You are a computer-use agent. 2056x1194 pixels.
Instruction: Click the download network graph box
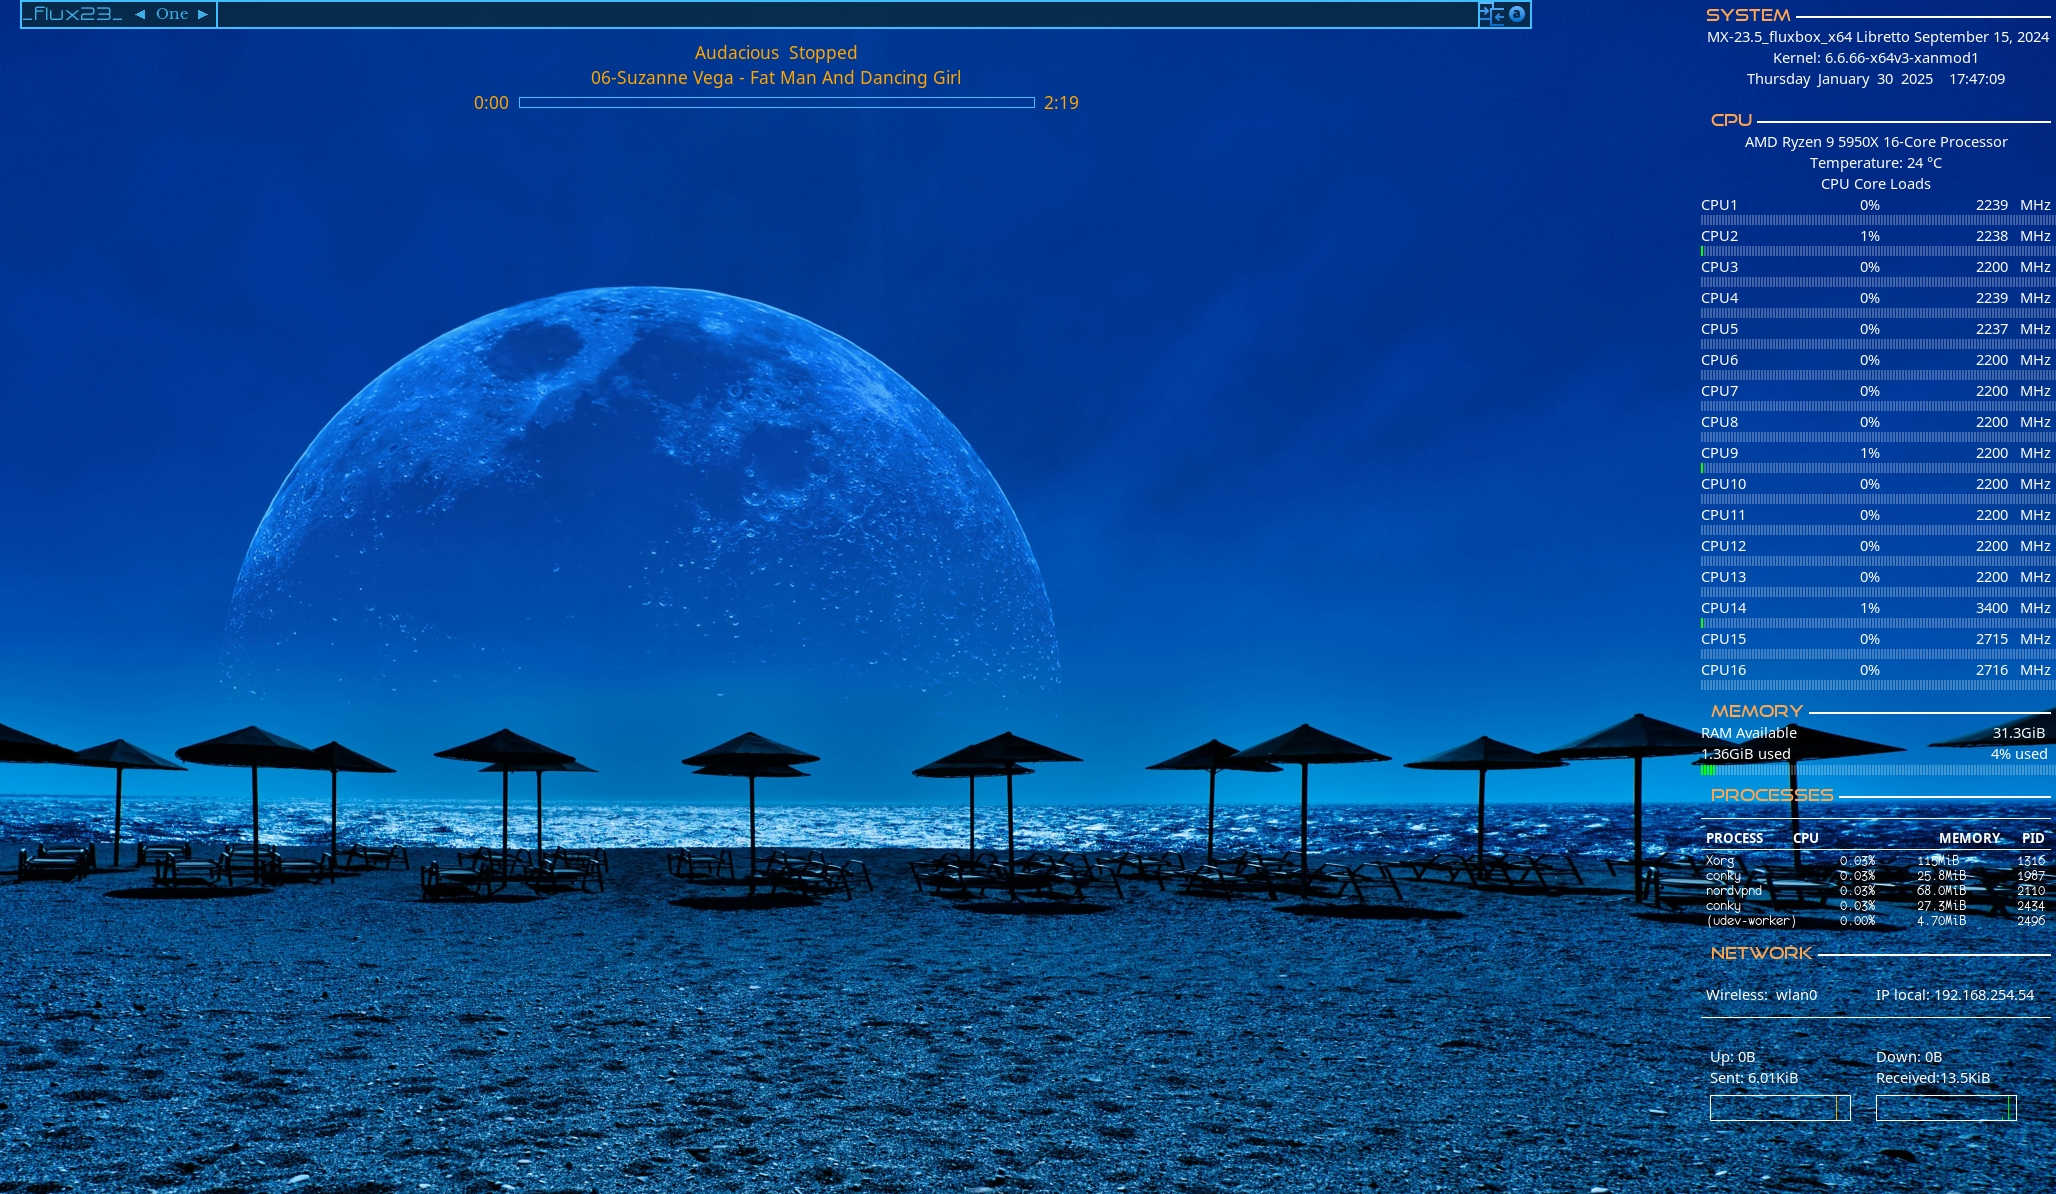[1946, 1108]
